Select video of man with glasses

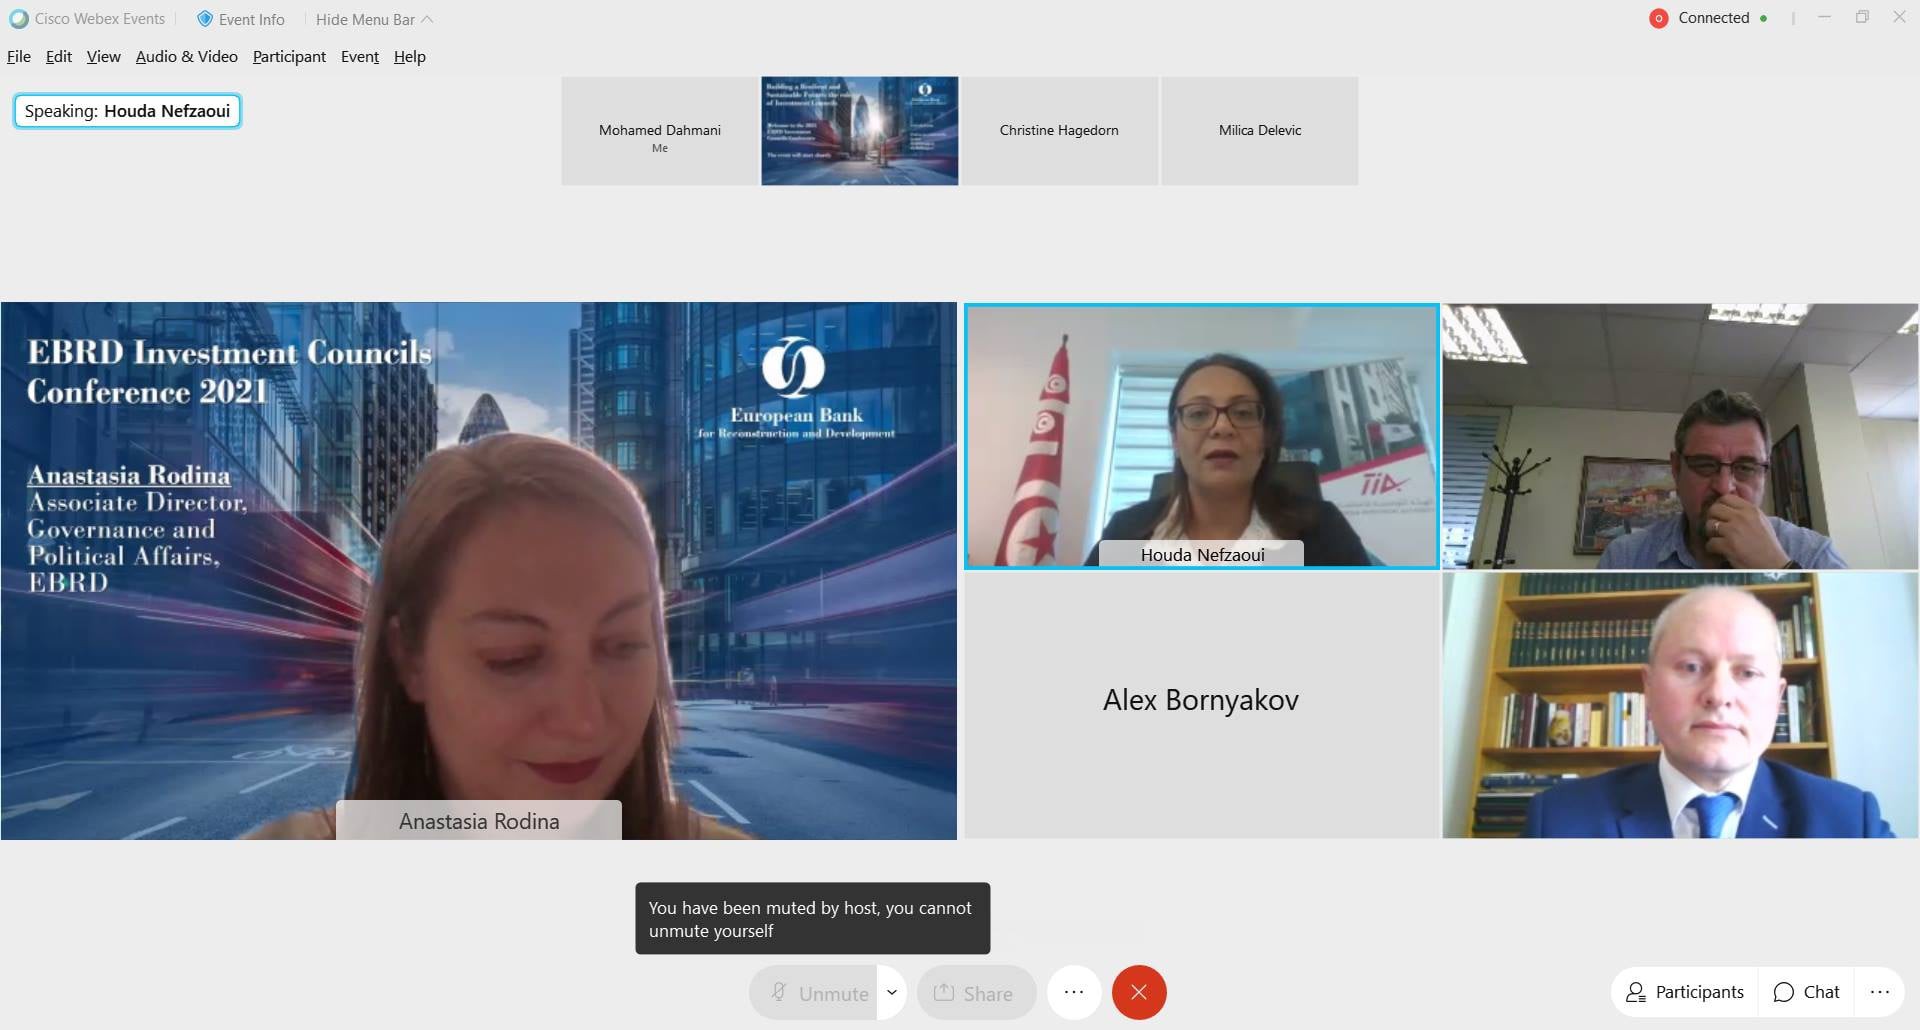(1680, 436)
